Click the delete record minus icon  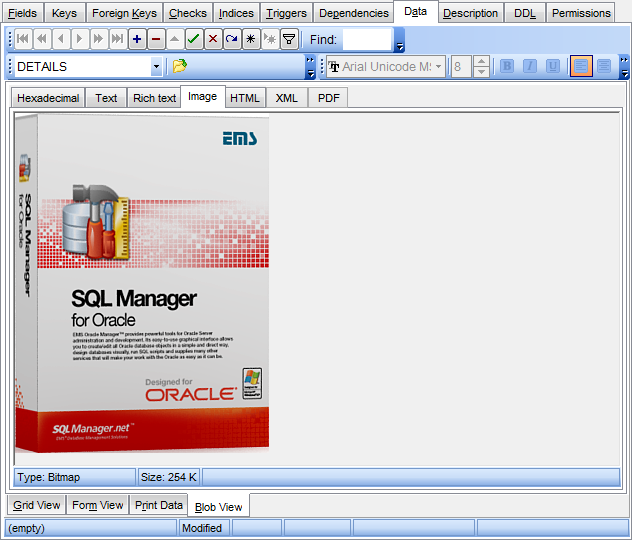pos(156,40)
